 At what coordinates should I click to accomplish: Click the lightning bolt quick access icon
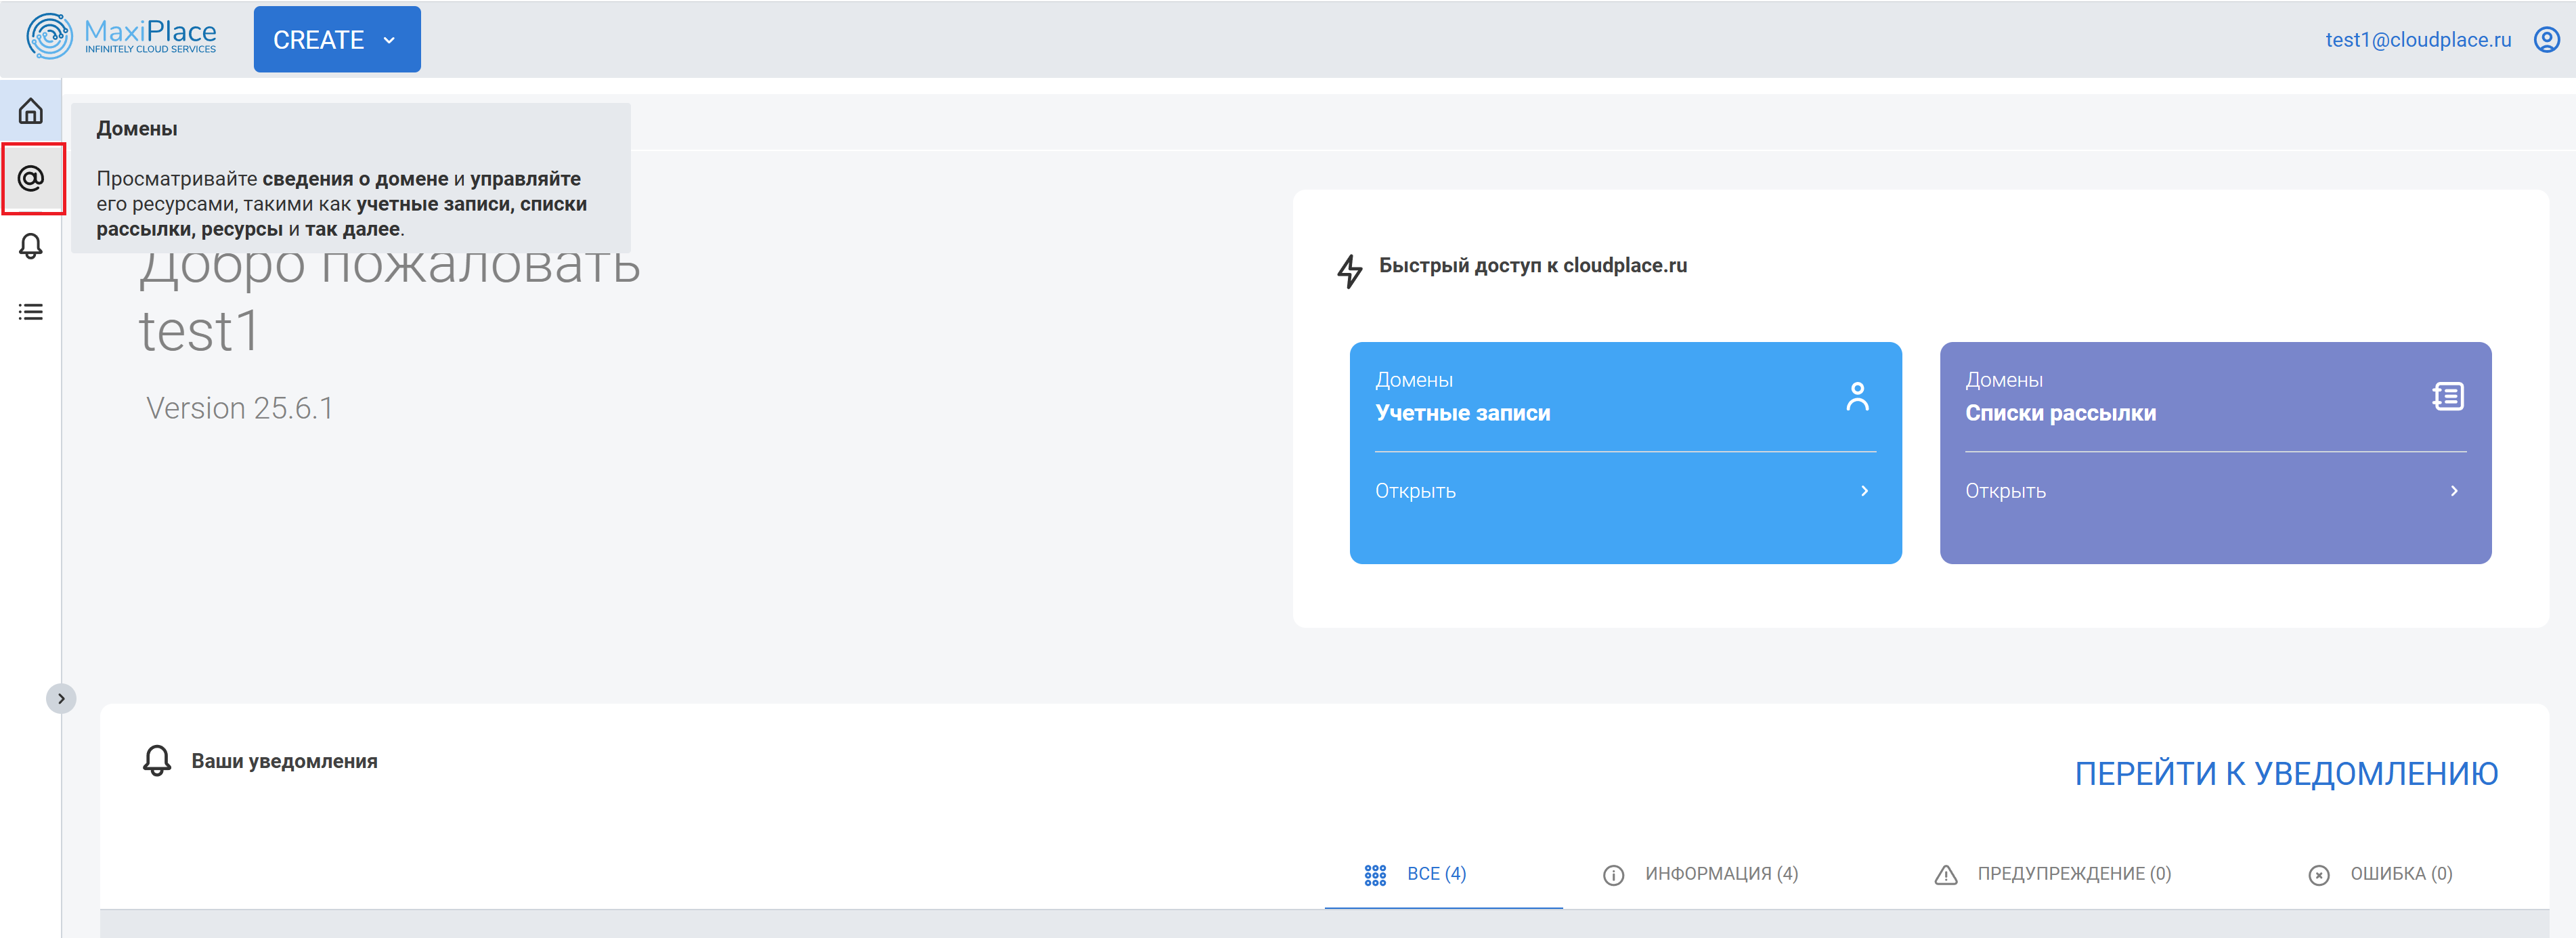(1350, 270)
